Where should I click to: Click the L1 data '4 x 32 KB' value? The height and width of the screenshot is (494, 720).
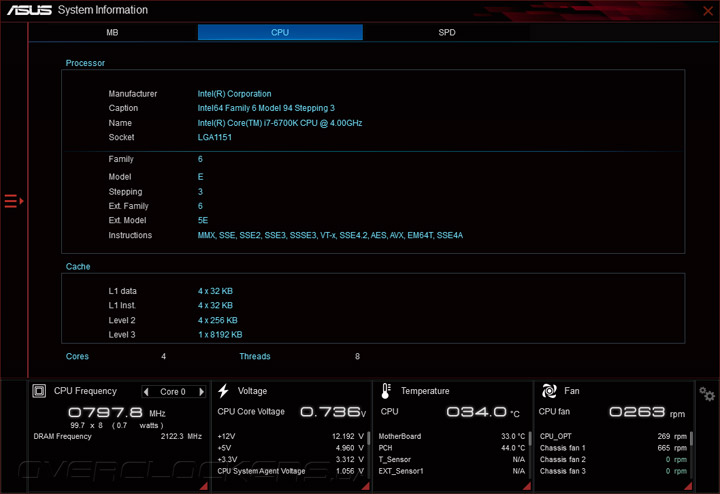[x=215, y=291]
